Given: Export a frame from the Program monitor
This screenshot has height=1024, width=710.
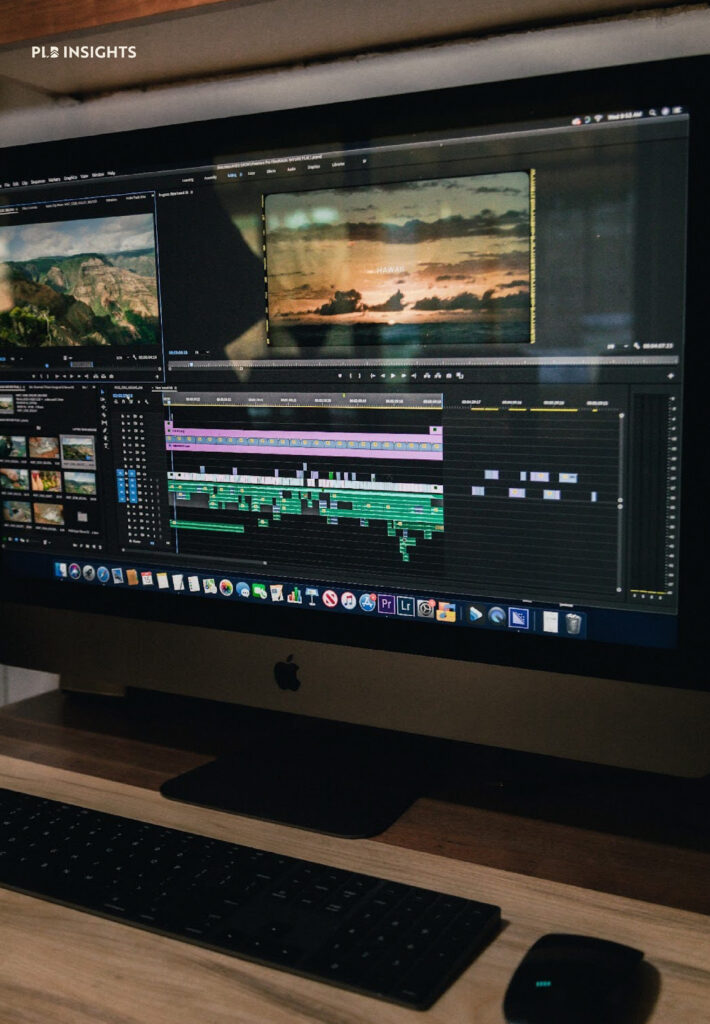Looking at the screenshot, I should [449, 376].
